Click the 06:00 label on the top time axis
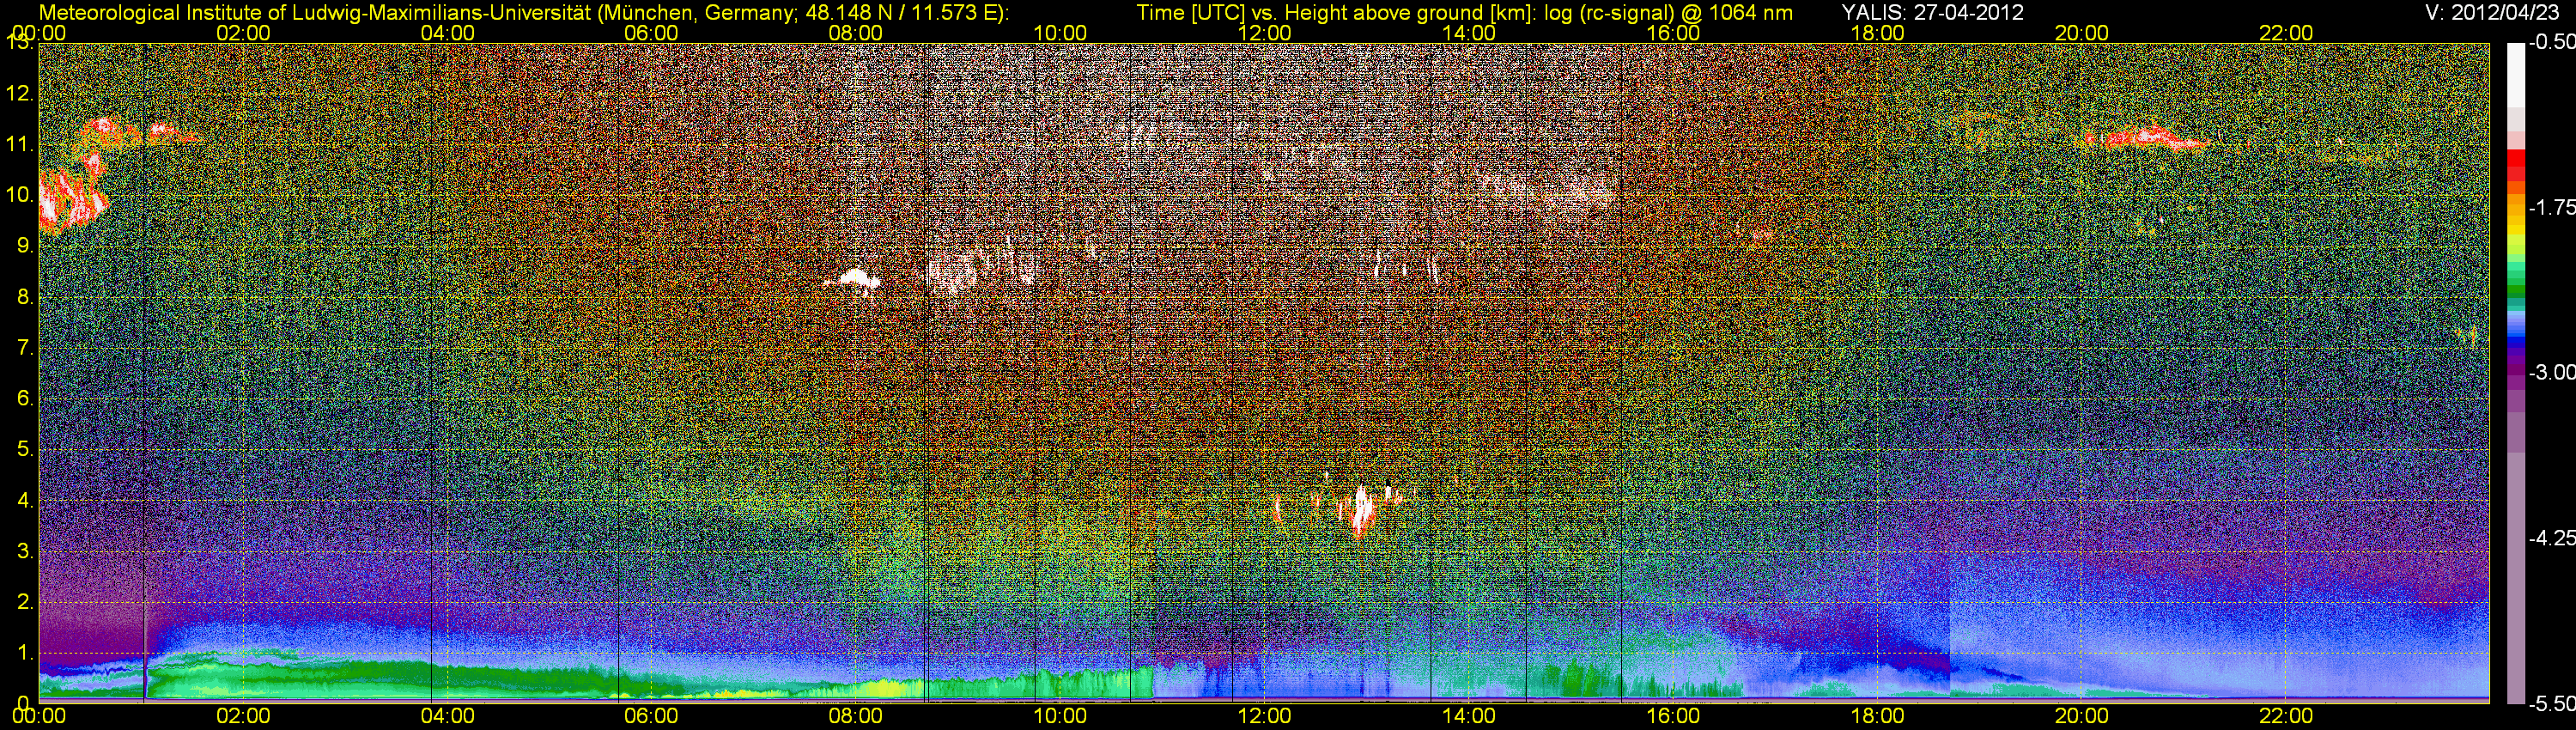 point(651,33)
